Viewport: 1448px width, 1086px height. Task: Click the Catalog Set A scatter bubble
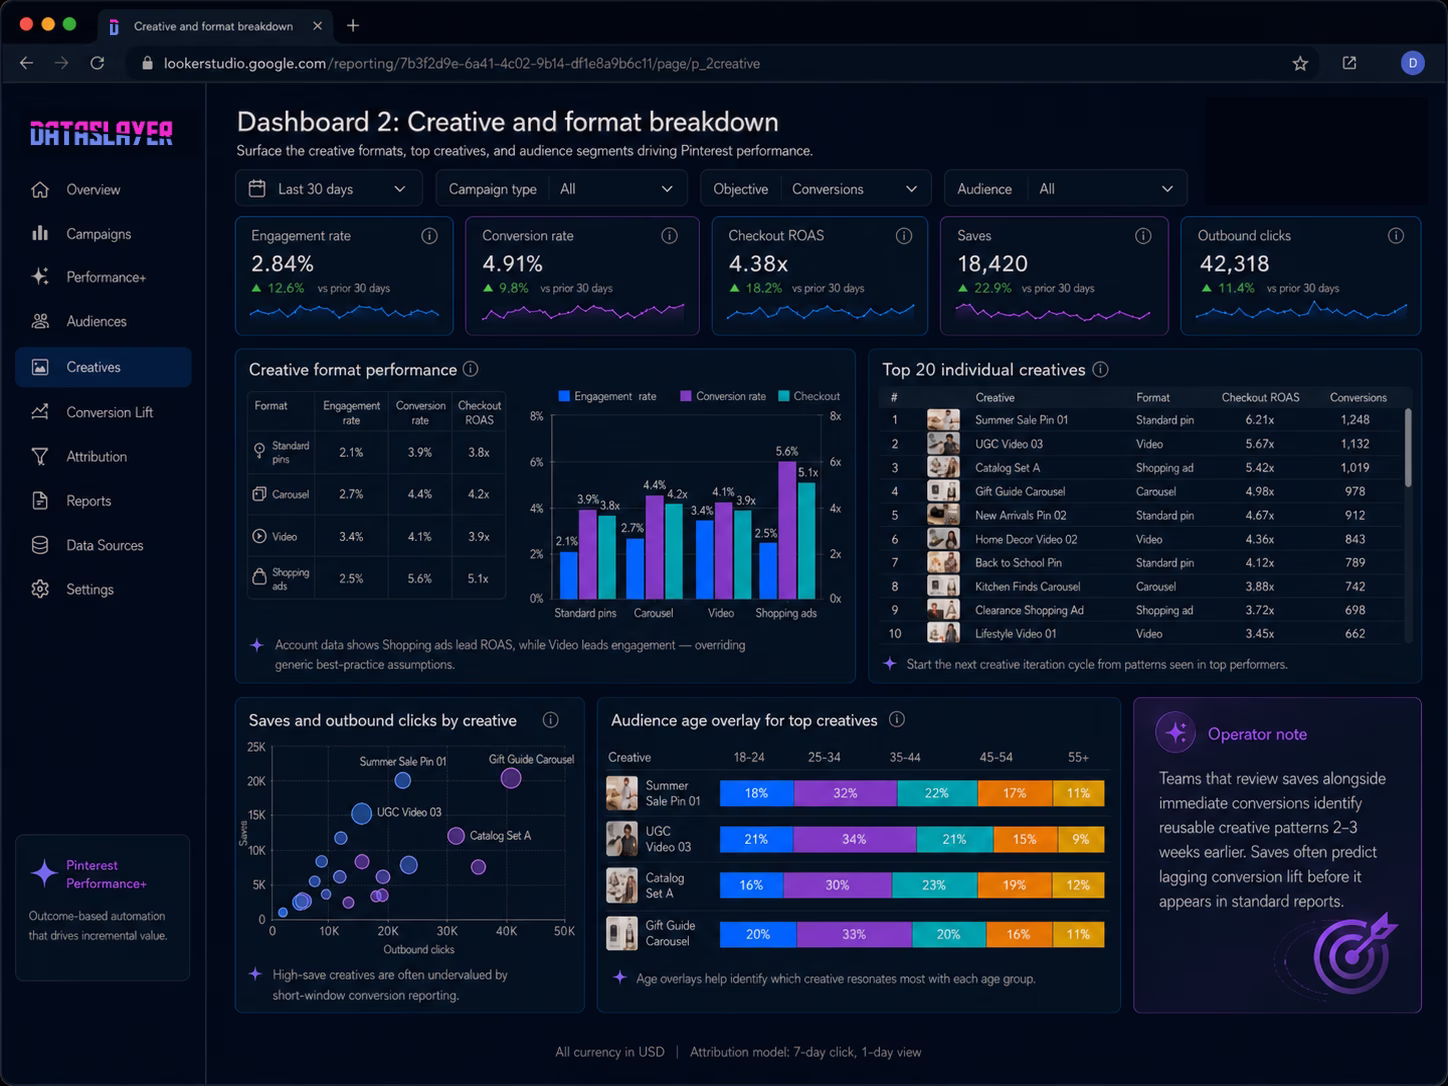(456, 835)
